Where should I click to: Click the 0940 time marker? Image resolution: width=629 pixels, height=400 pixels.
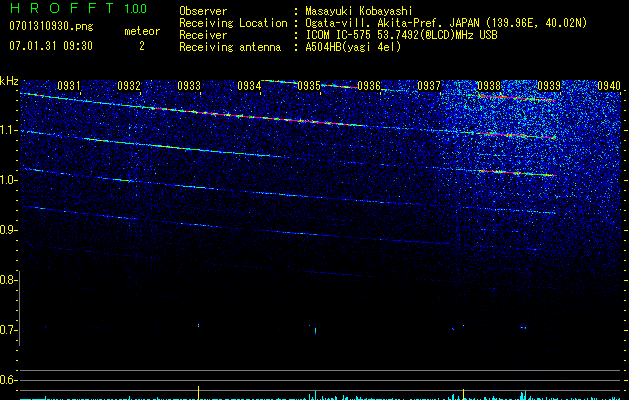click(x=609, y=85)
